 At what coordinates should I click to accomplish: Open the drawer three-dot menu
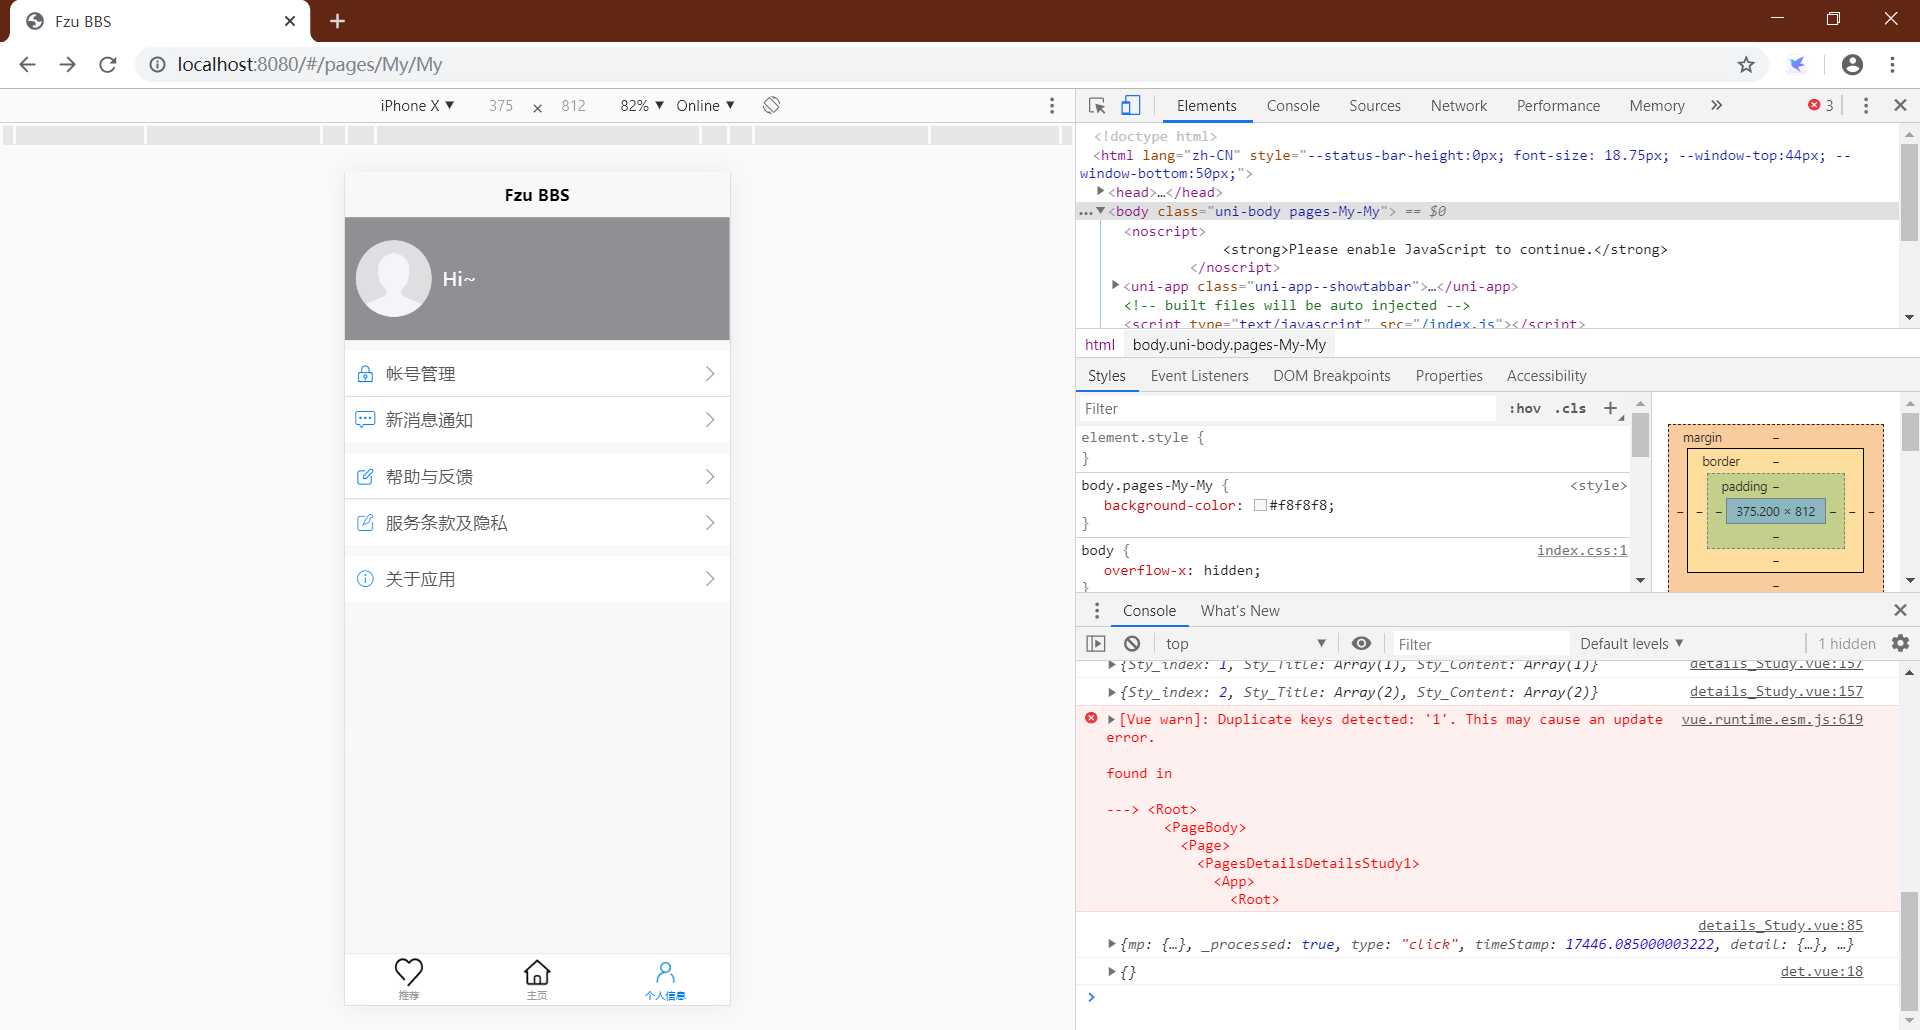pyautogui.click(x=1097, y=610)
